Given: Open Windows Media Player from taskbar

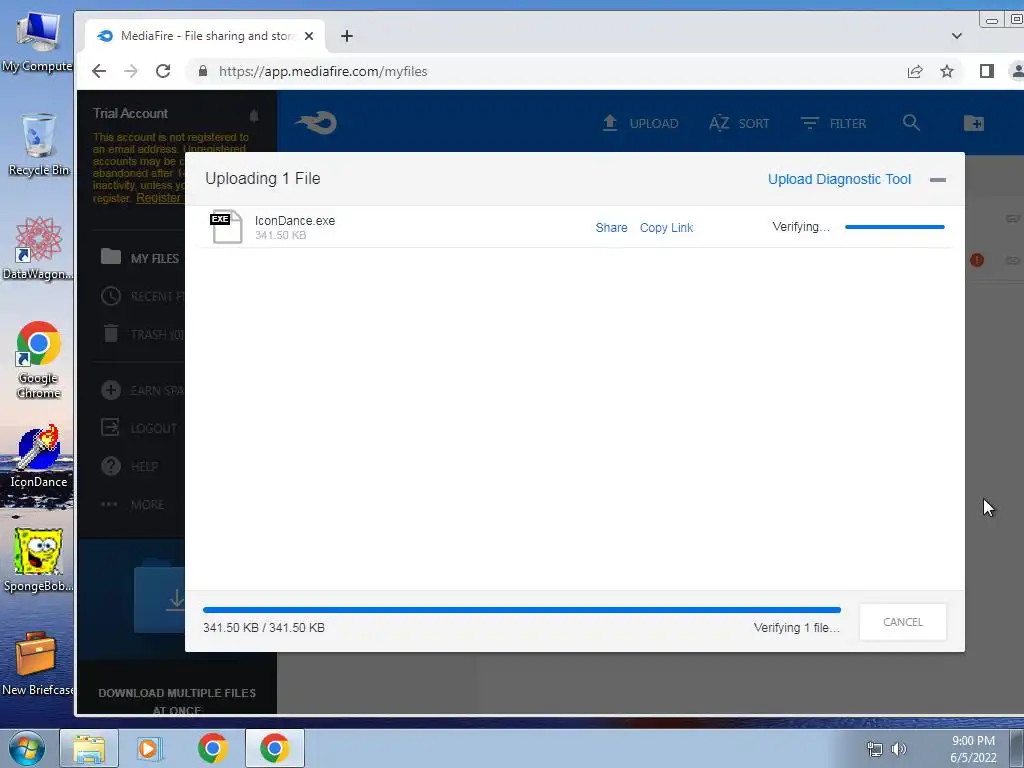Looking at the screenshot, I should coord(149,748).
